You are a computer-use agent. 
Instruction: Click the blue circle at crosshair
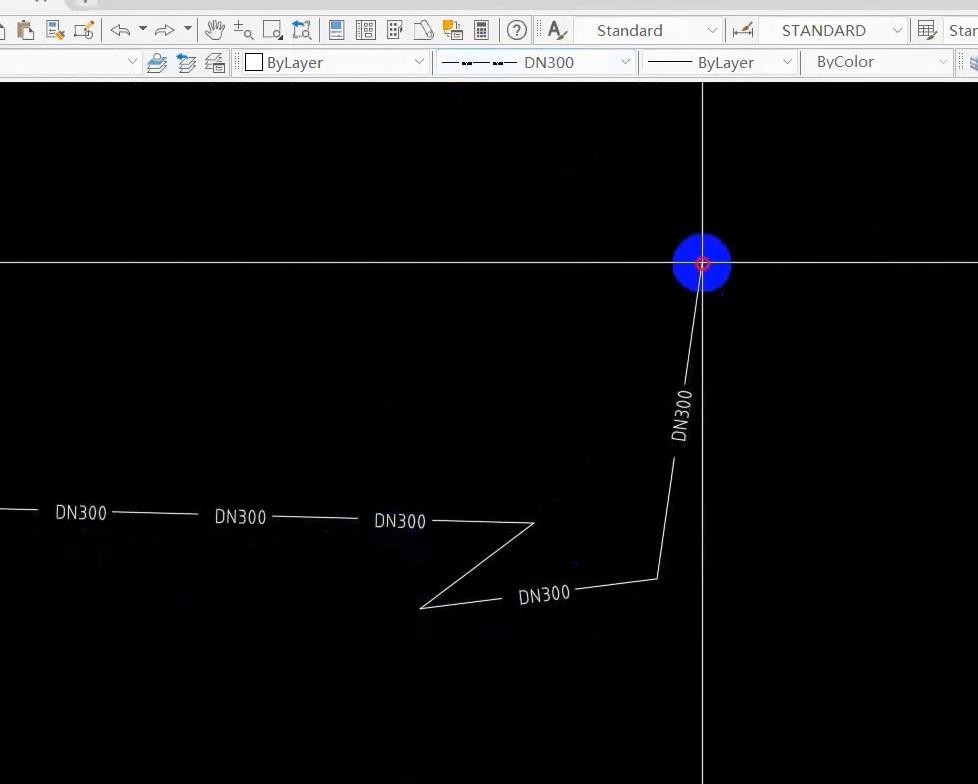click(702, 263)
